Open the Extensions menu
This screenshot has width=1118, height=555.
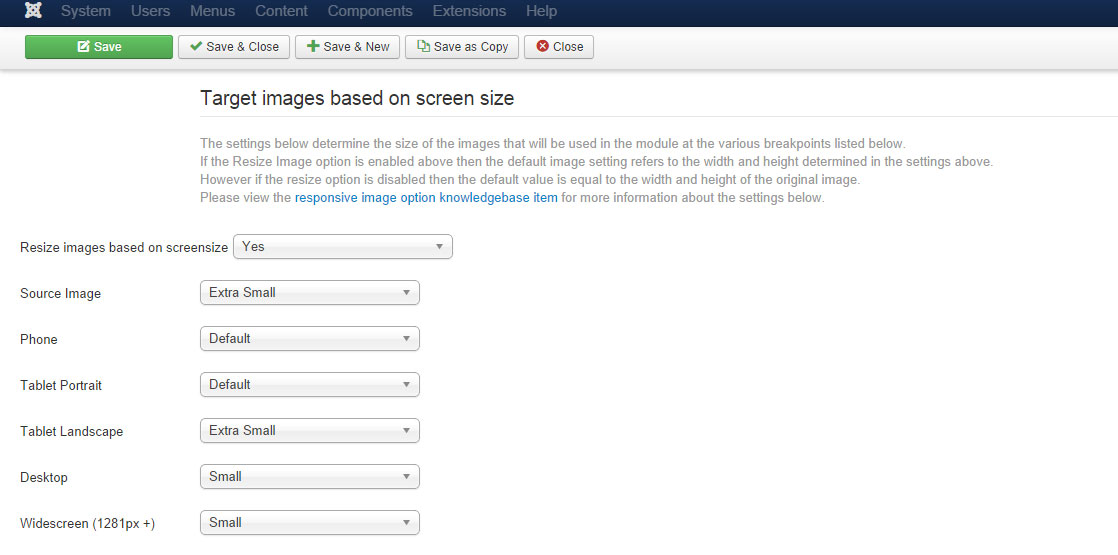[x=469, y=11]
